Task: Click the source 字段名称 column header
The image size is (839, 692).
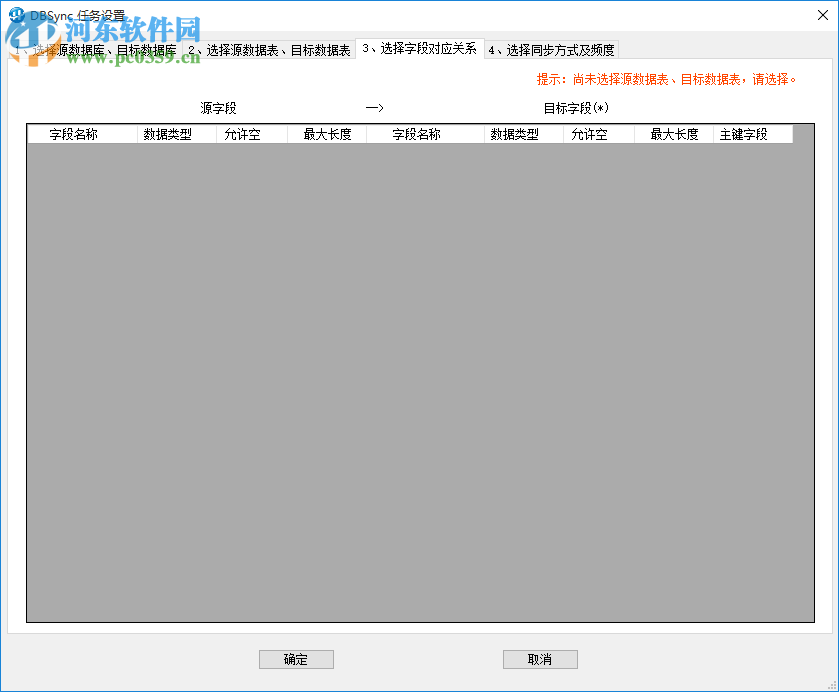Action: tap(81, 133)
